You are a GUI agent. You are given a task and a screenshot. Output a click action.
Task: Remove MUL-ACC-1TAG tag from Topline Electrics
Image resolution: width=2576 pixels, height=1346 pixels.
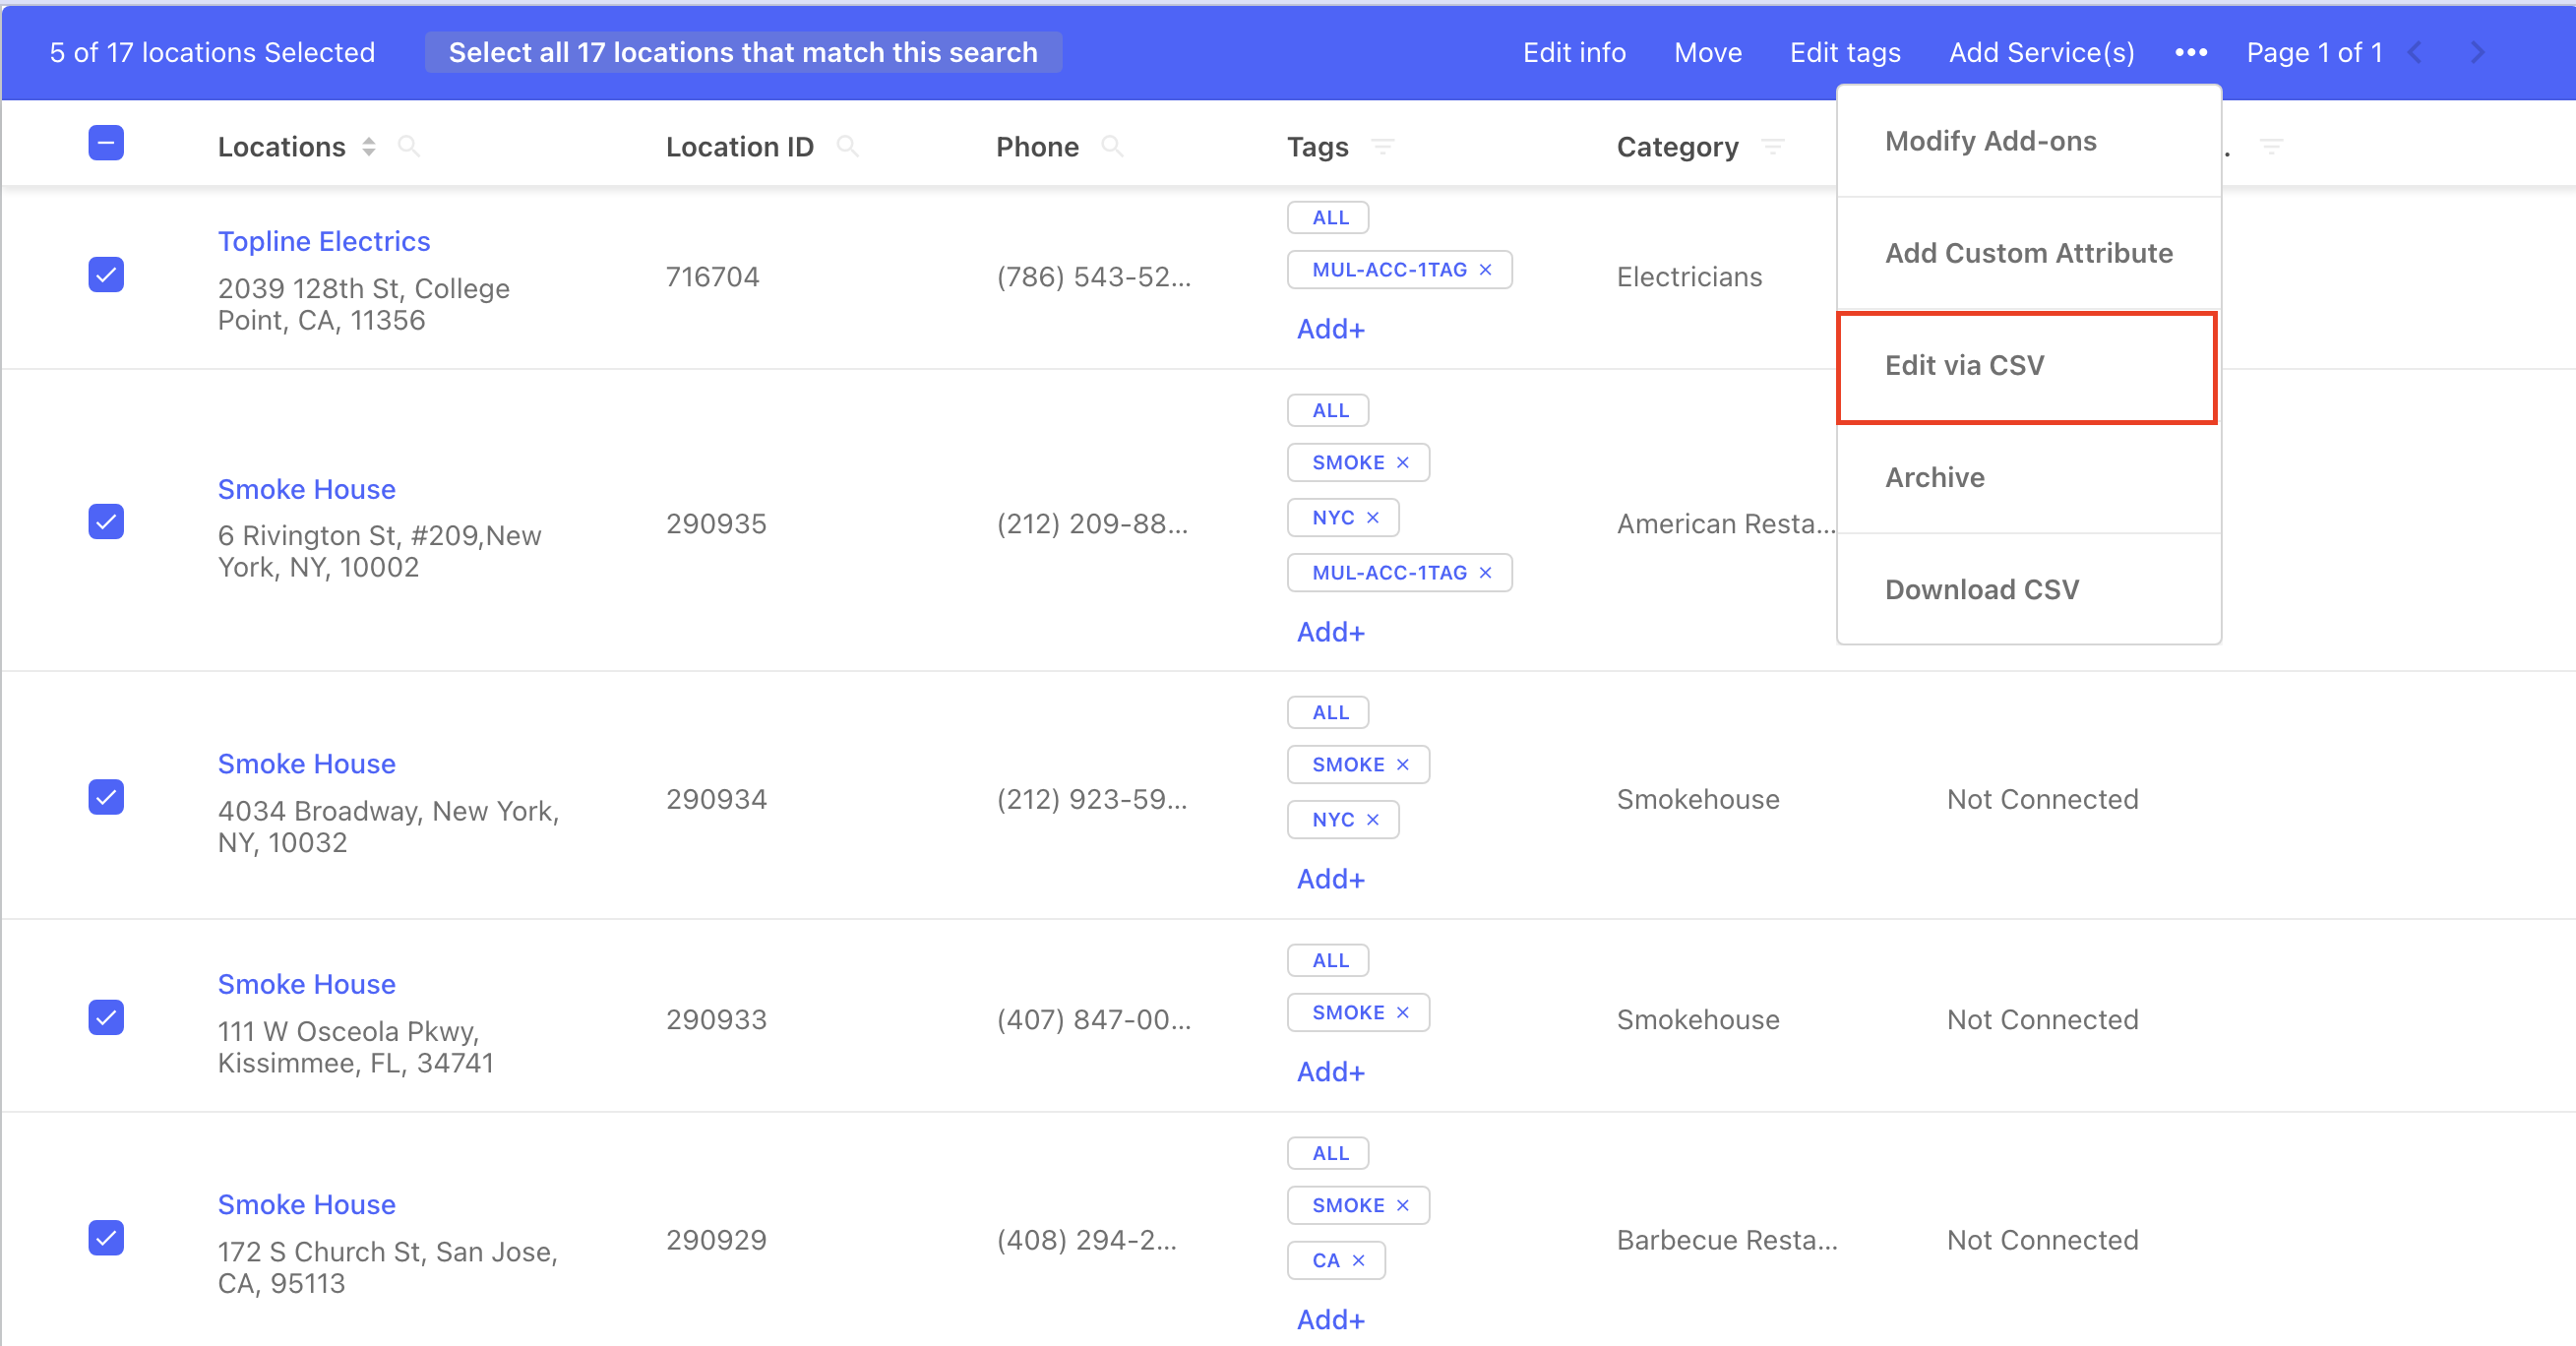coord(1485,270)
